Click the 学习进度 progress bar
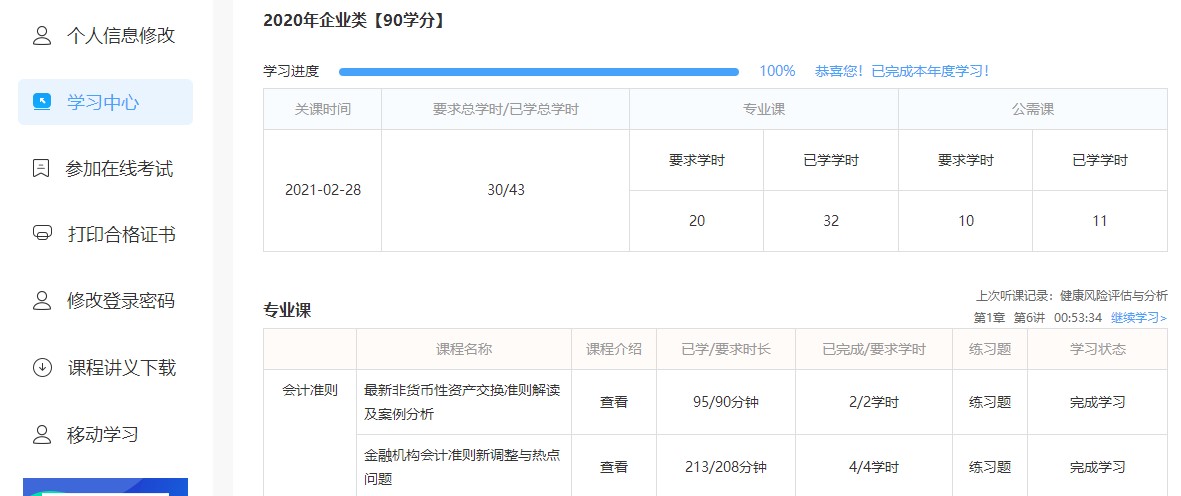The height and width of the screenshot is (496, 1181). pos(539,72)
